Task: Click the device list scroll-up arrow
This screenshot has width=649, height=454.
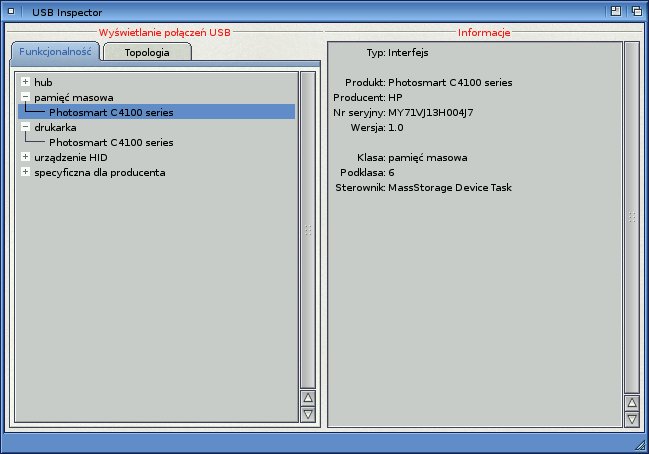Action: (308, 398)
